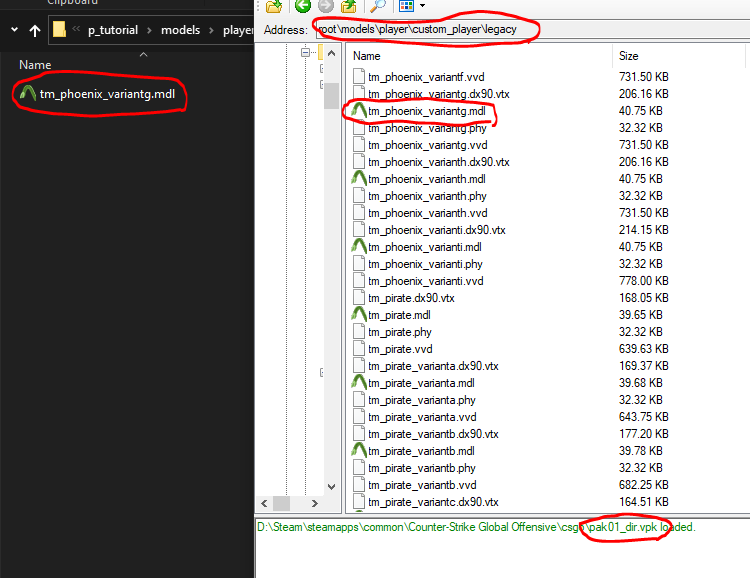Click the up-one-level folder icon in GCFScape
Screen dimensions: 750x578
point(349,6)
